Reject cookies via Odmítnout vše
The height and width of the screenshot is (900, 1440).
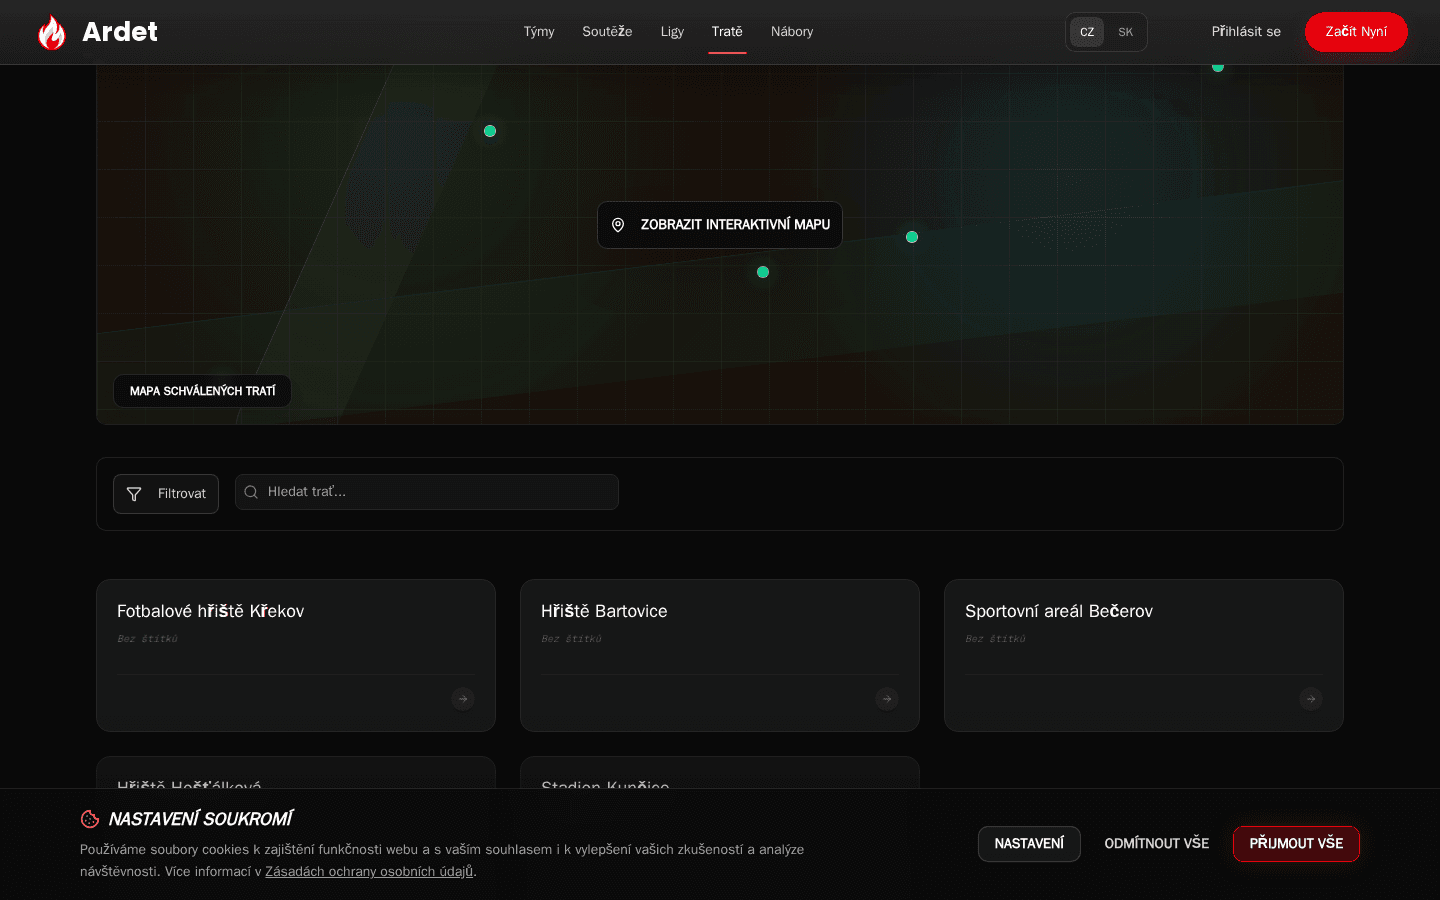tap(1157, 844)
